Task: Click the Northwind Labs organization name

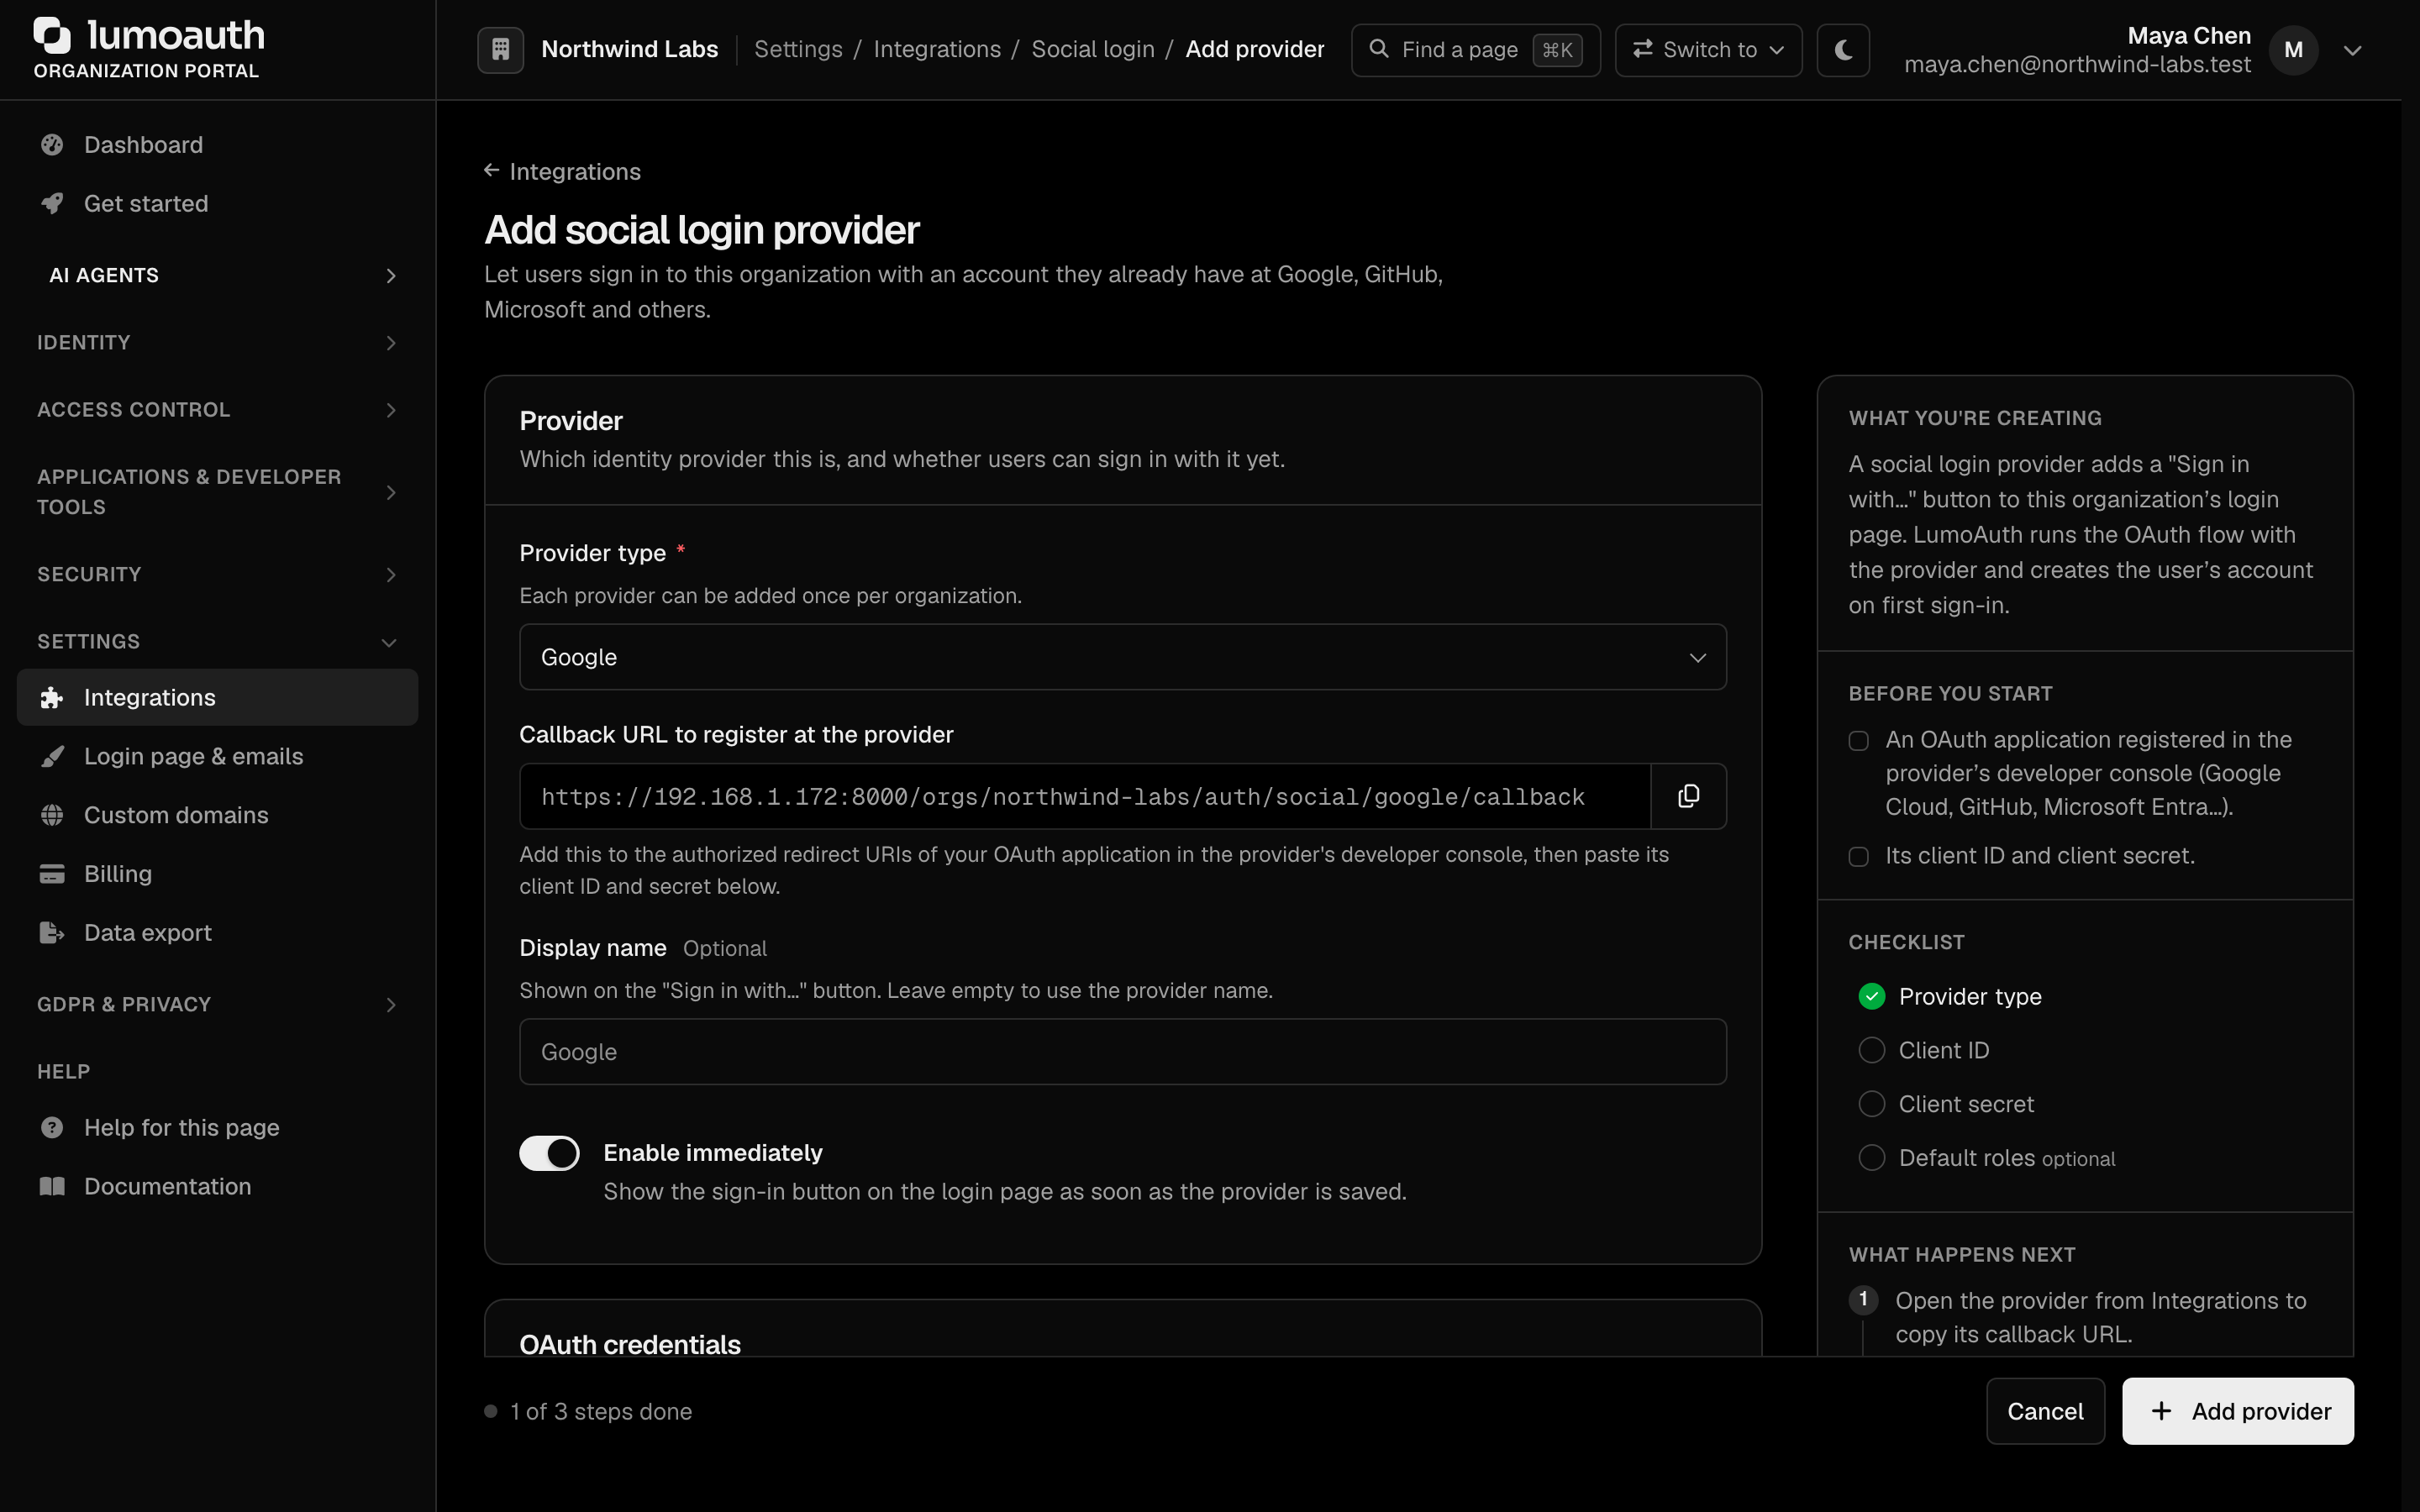Action: coord(629,49)
